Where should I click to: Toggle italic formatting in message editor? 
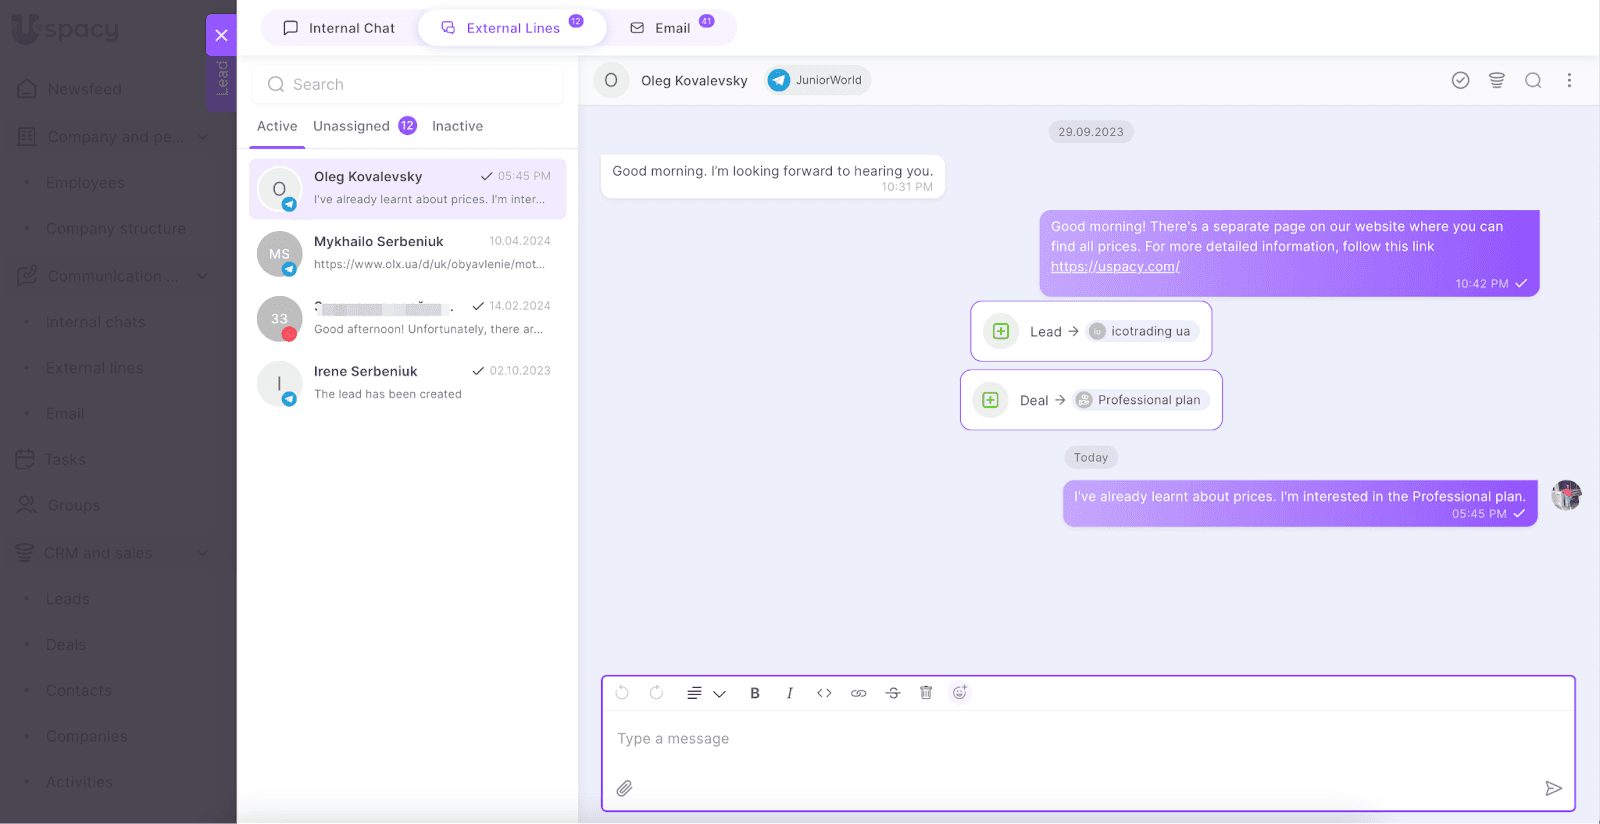pos(789,693)
